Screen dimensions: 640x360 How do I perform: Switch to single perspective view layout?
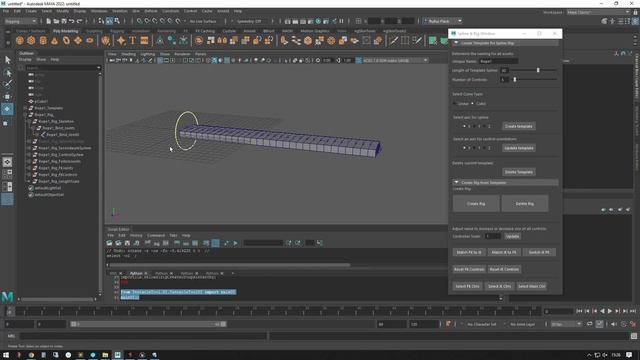pyautogui.click(x=7, y=162)
